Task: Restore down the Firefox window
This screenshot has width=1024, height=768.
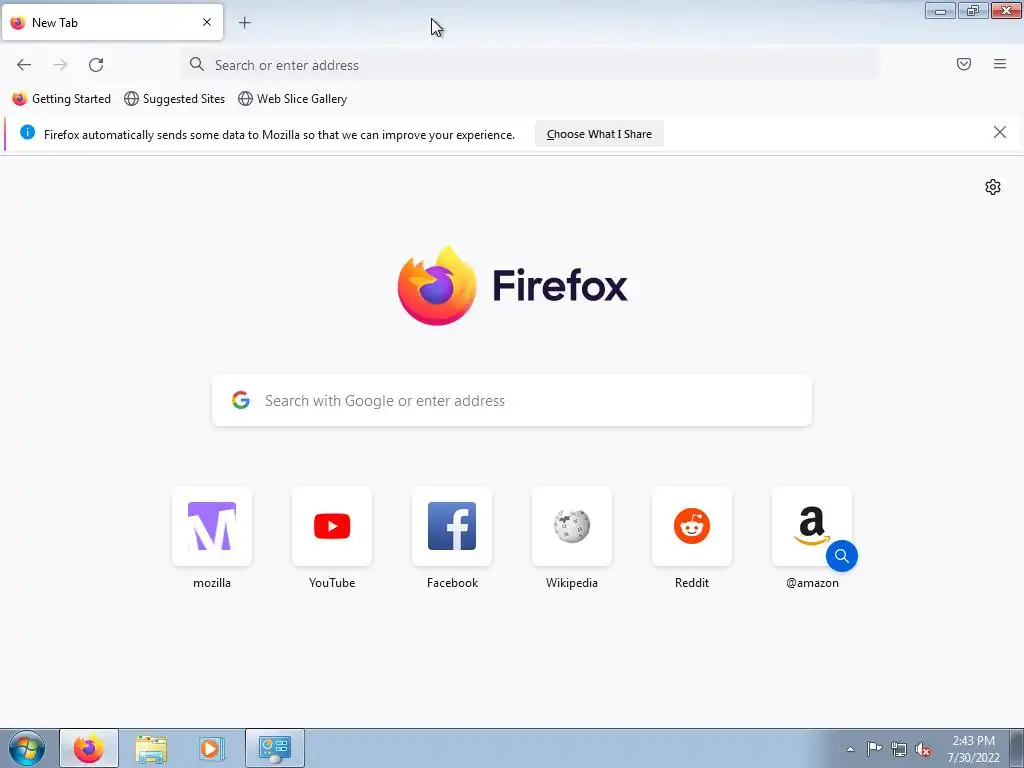Action: tap(973, 10)
